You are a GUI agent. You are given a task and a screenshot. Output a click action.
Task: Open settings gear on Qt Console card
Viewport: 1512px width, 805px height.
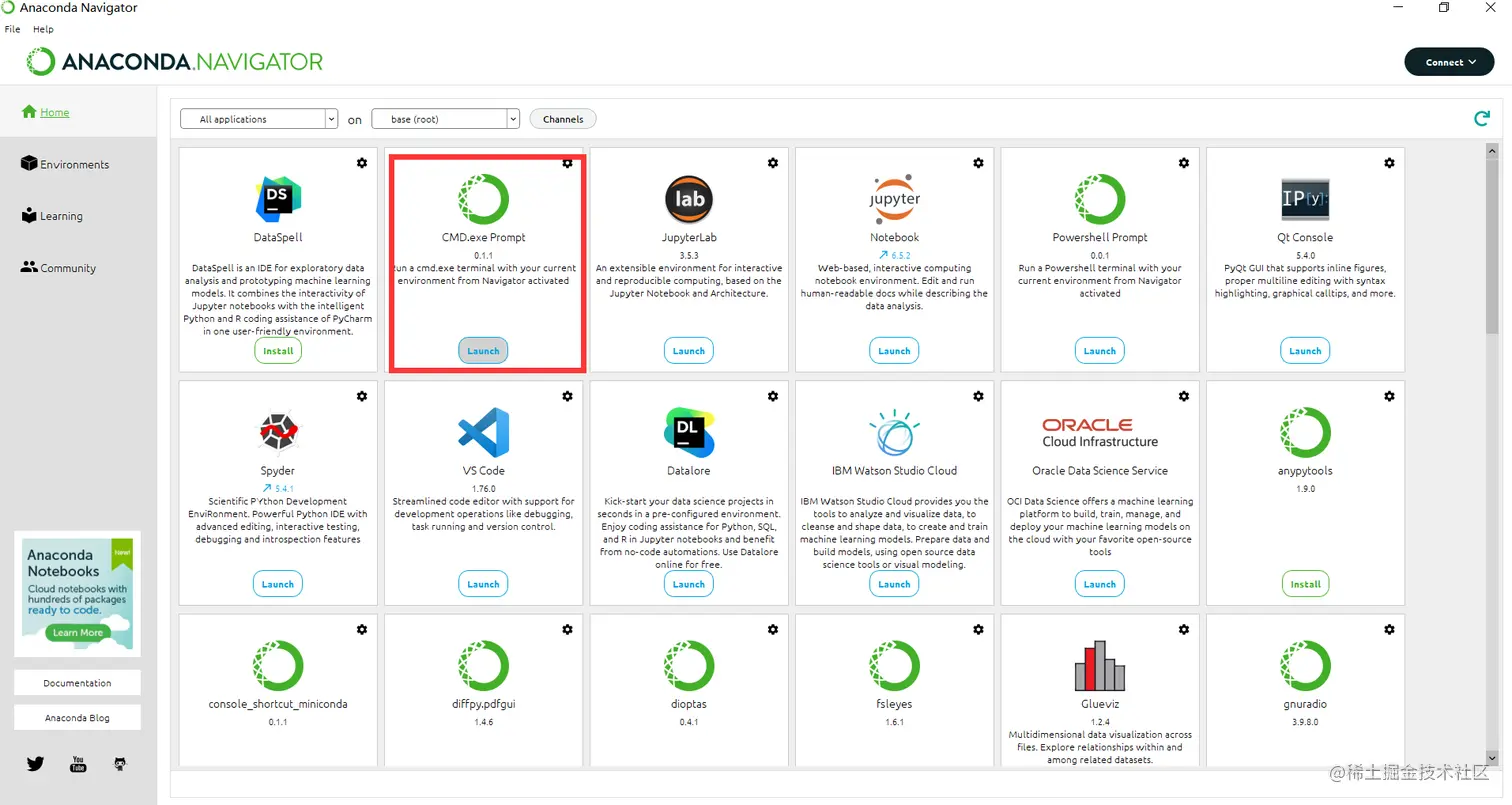pos(1389,163)
